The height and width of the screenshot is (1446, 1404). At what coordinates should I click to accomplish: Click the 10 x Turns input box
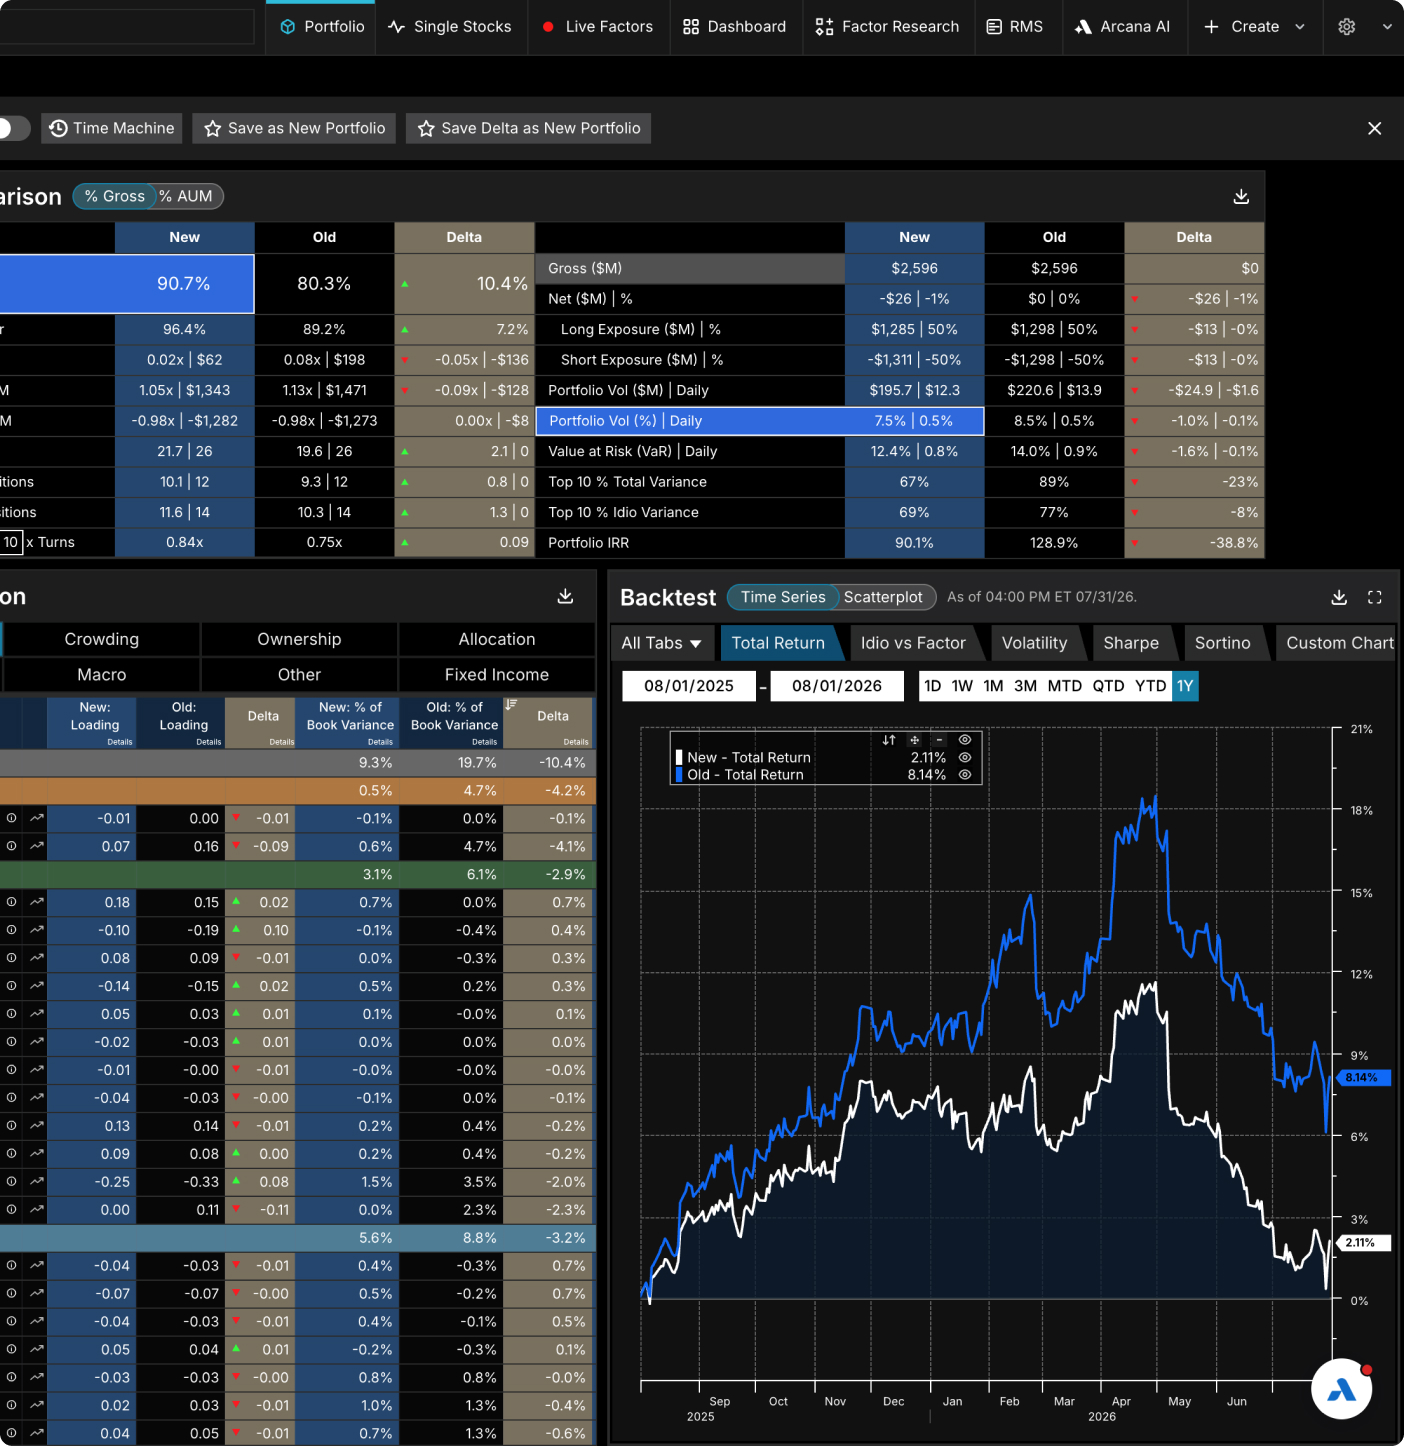click(10, 542)
